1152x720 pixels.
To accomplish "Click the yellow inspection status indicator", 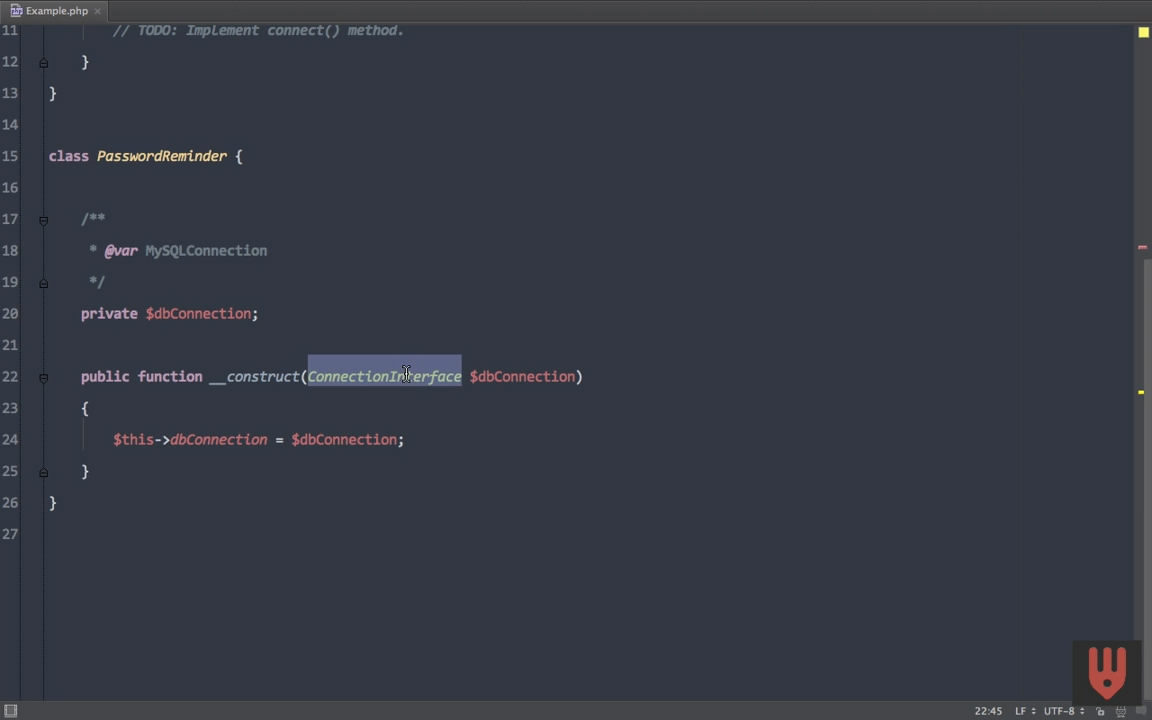I will pyautogui.click(x=1143, y=32).
